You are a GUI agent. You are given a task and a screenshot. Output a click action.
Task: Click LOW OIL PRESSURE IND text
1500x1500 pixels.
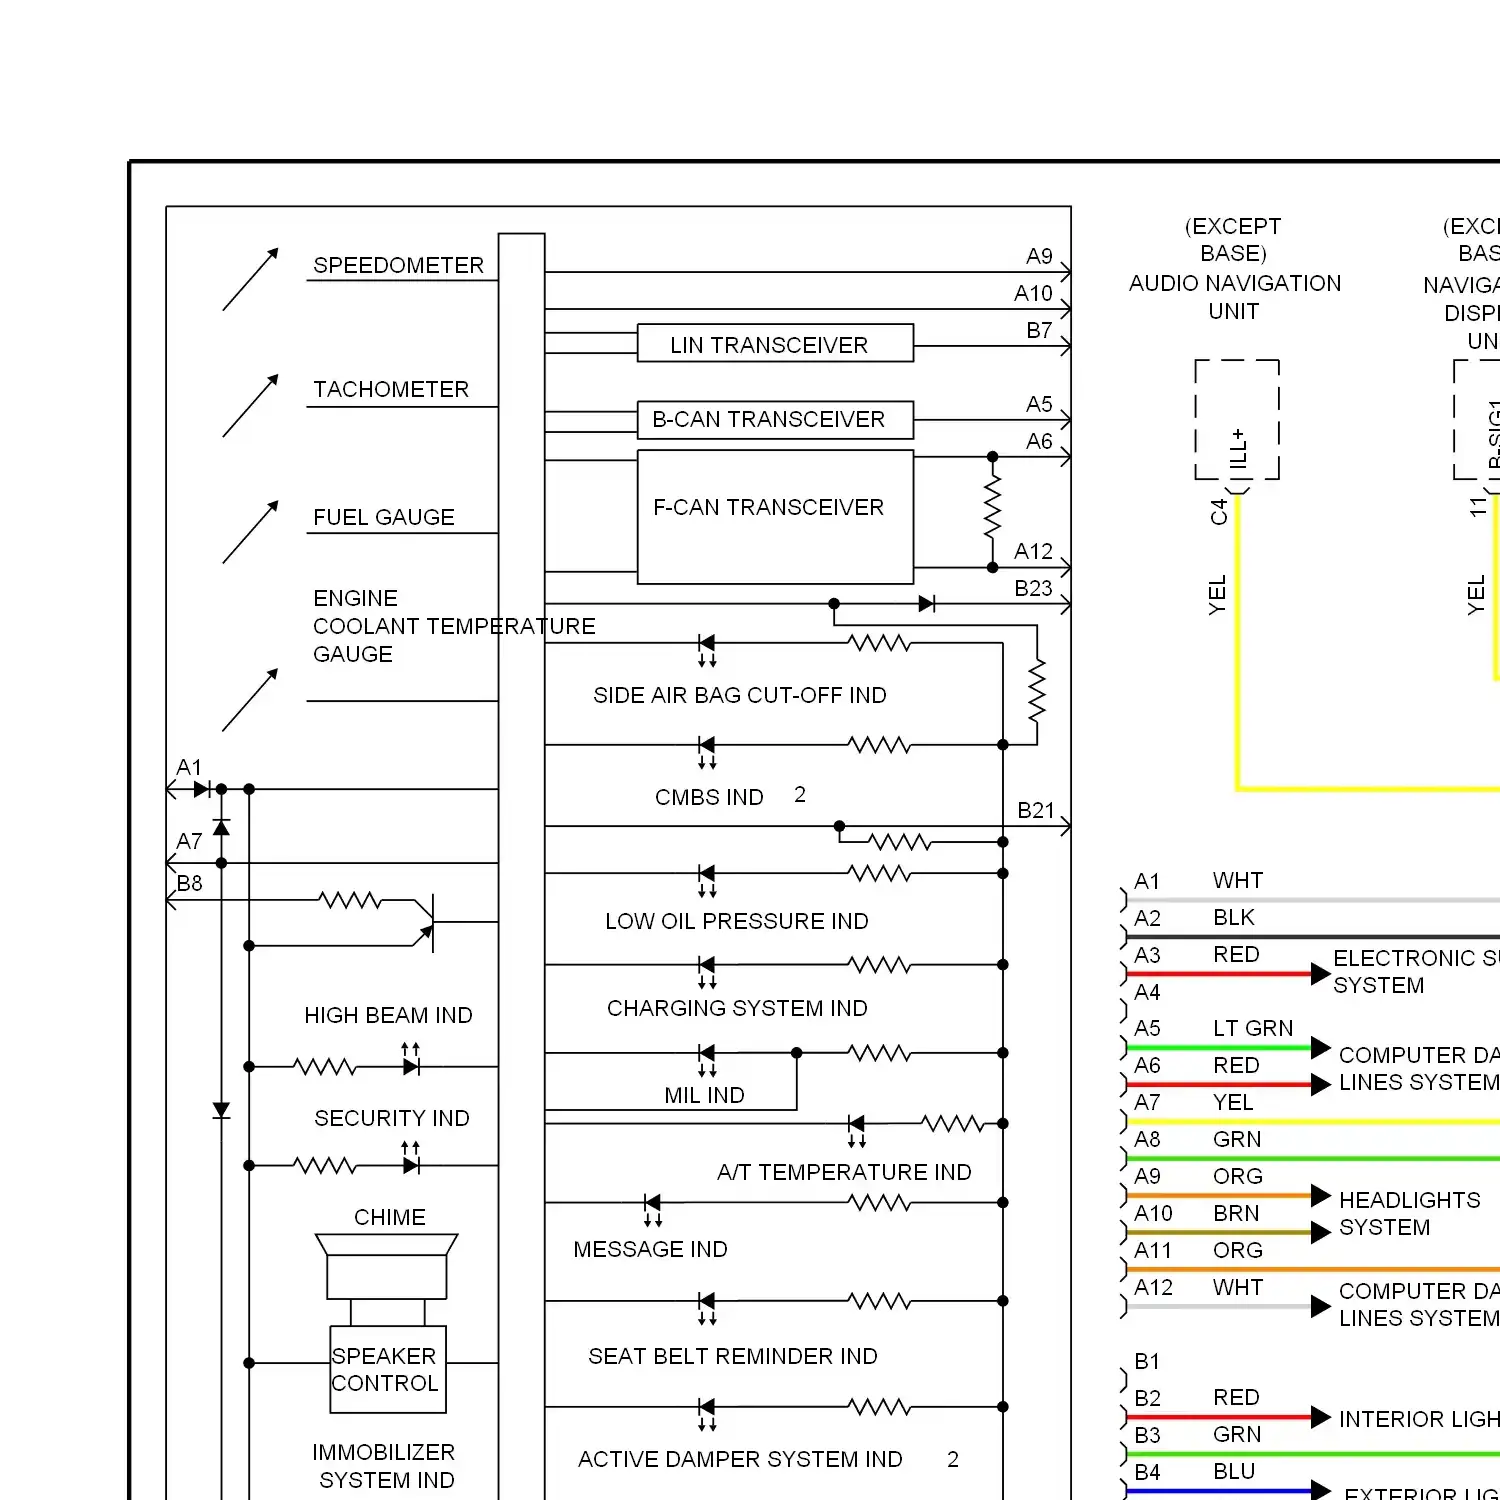pos(737,921)
